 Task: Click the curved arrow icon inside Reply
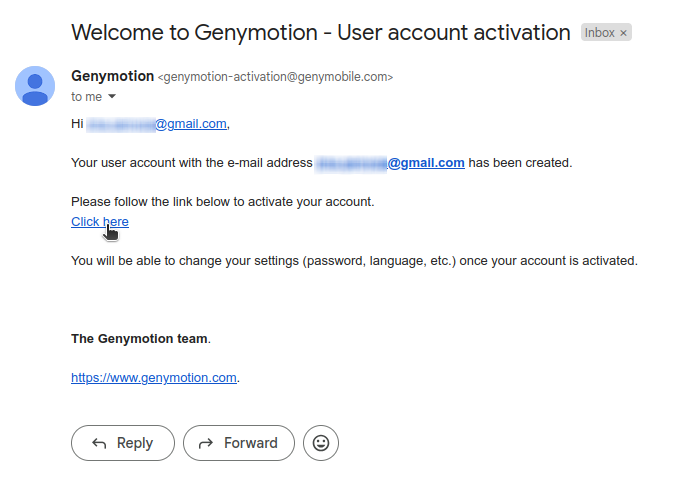(99, 443)
